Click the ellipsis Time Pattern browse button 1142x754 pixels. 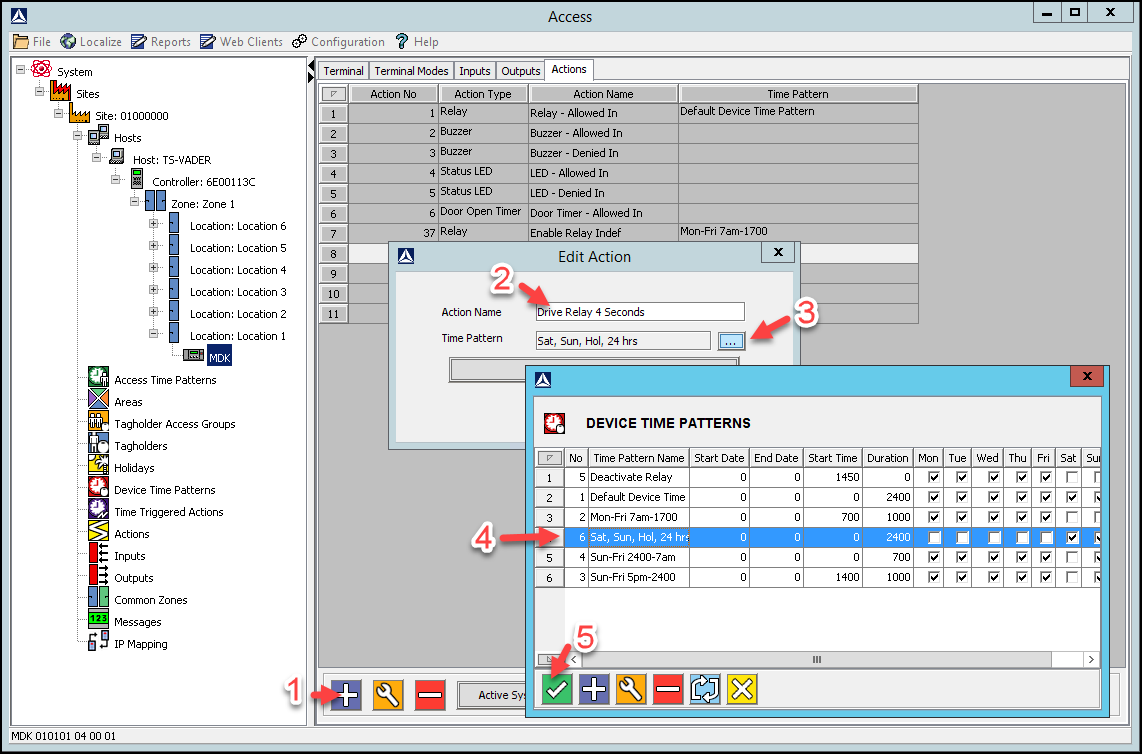[731, 341]
